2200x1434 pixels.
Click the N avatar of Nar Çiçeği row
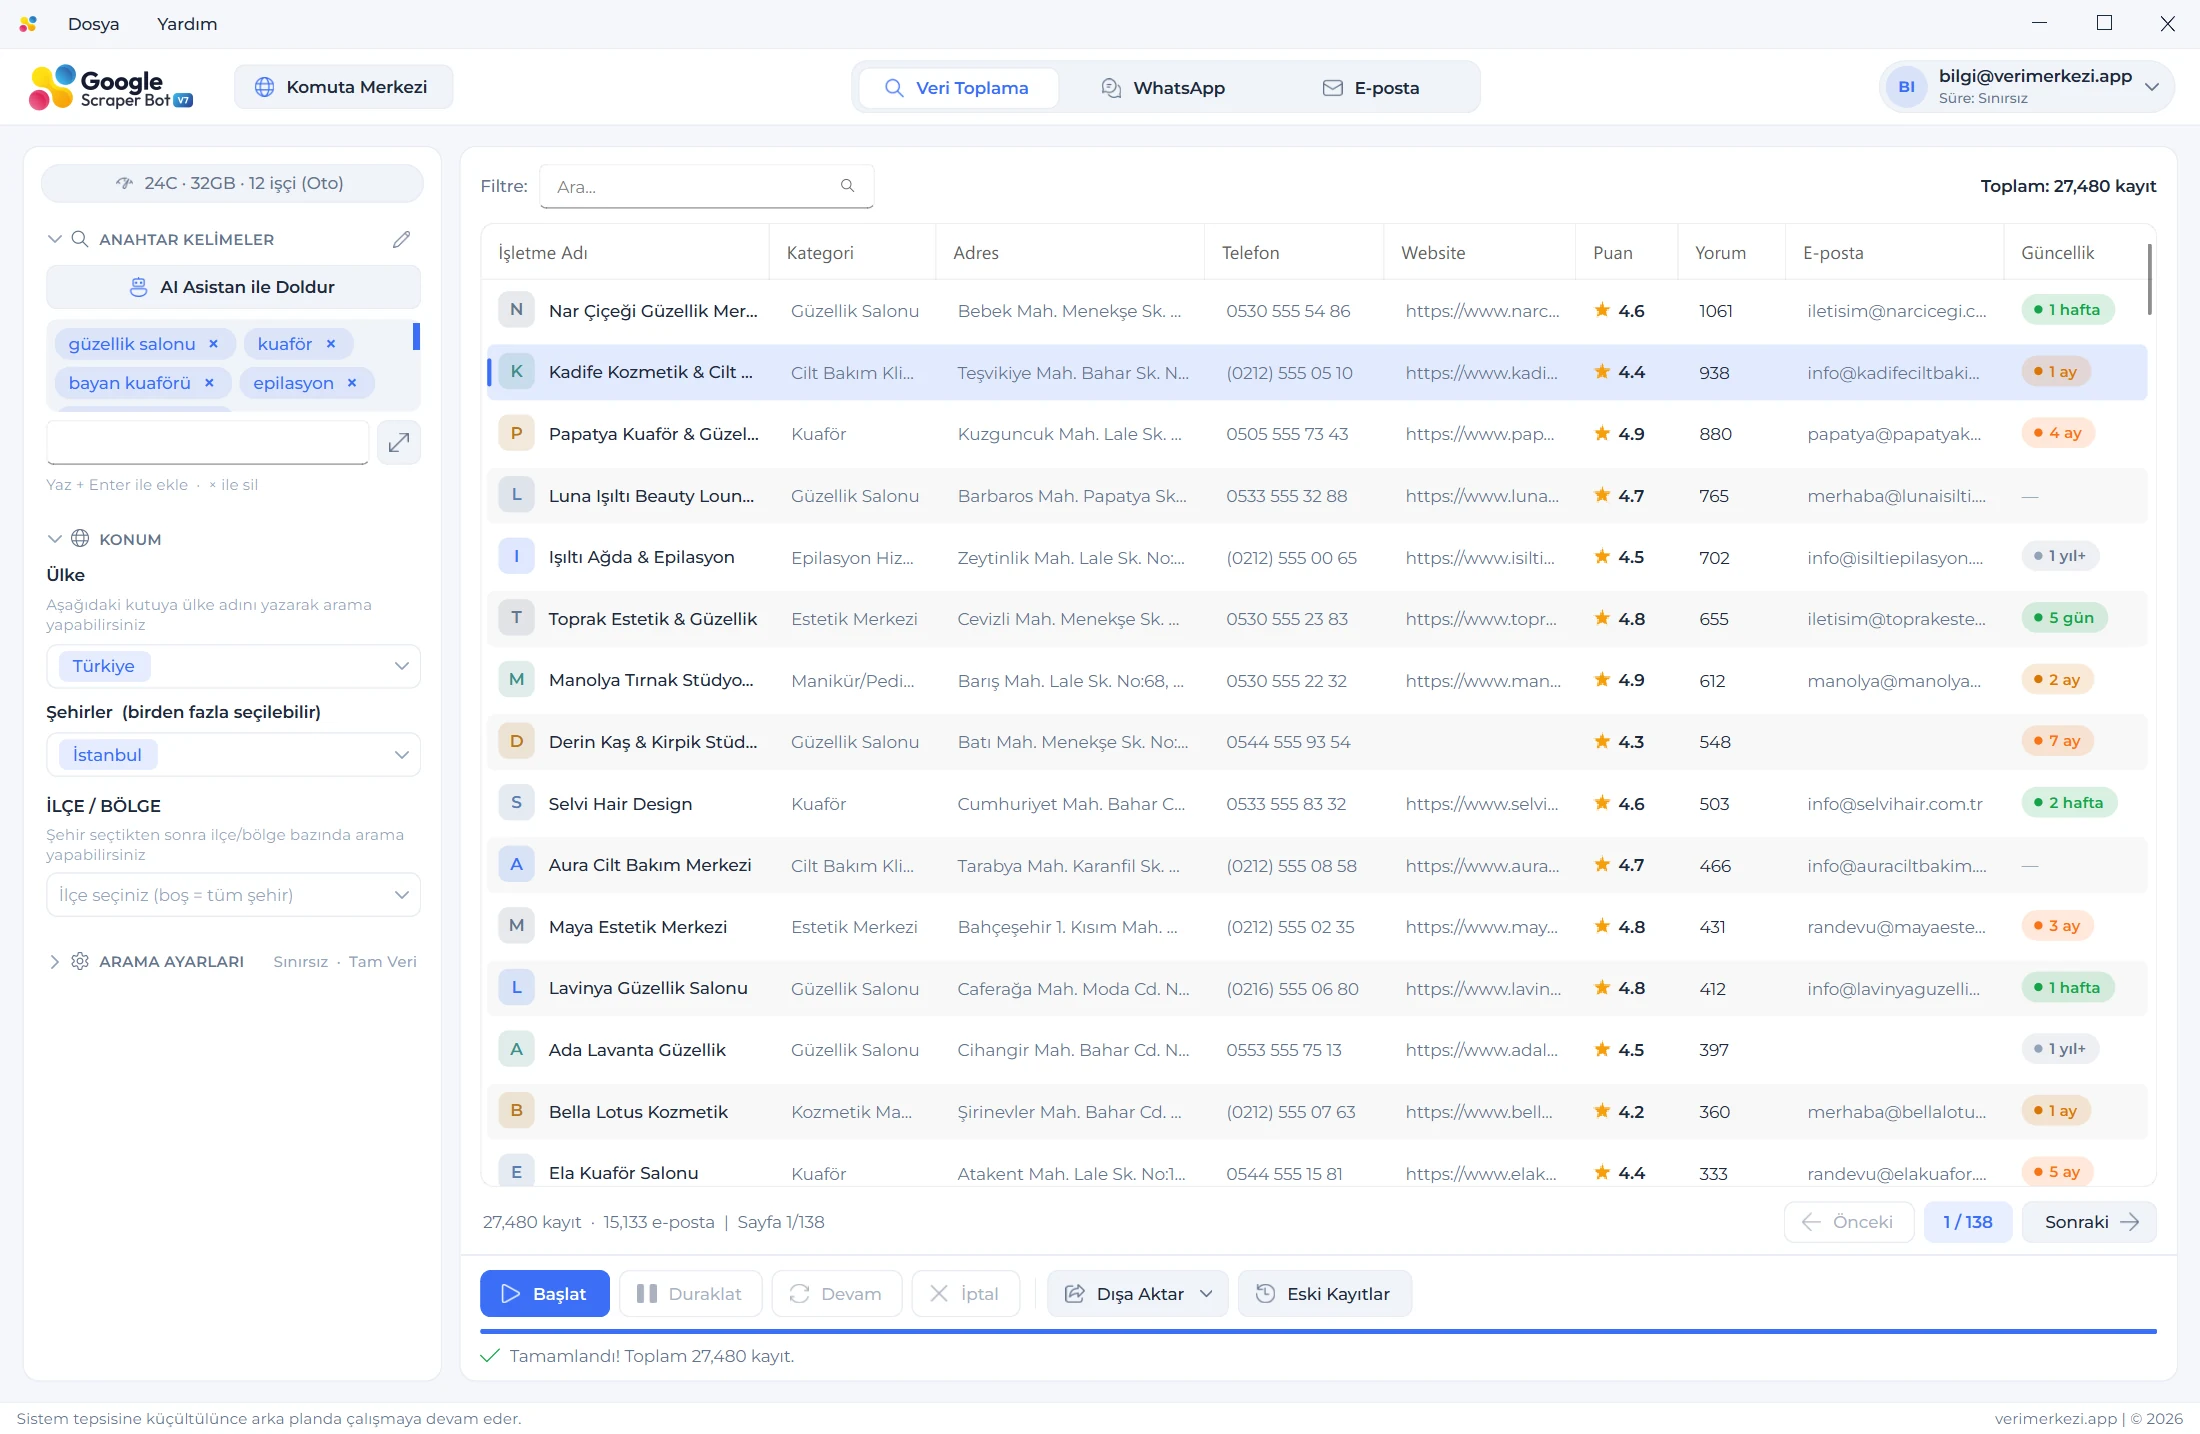[516, 310]
